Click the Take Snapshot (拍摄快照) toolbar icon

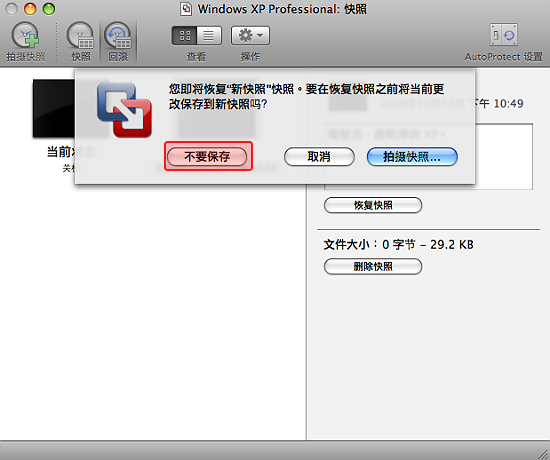coord(25,35)
